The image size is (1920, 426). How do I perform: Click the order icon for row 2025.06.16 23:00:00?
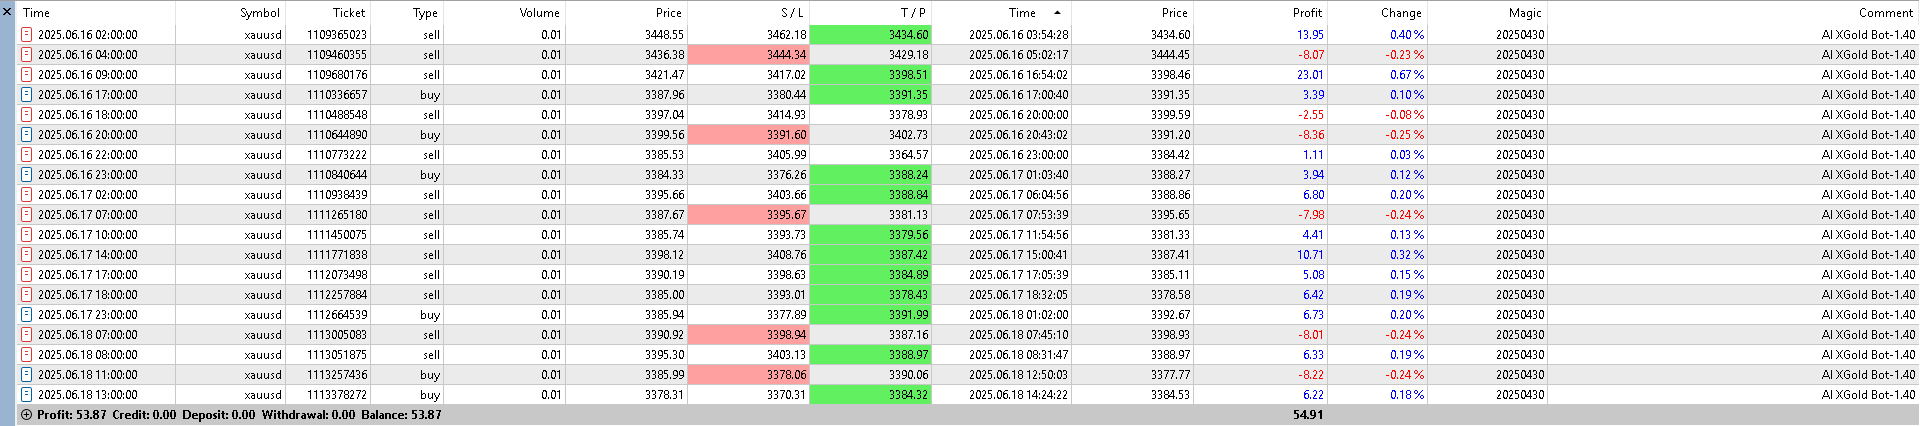27,174
